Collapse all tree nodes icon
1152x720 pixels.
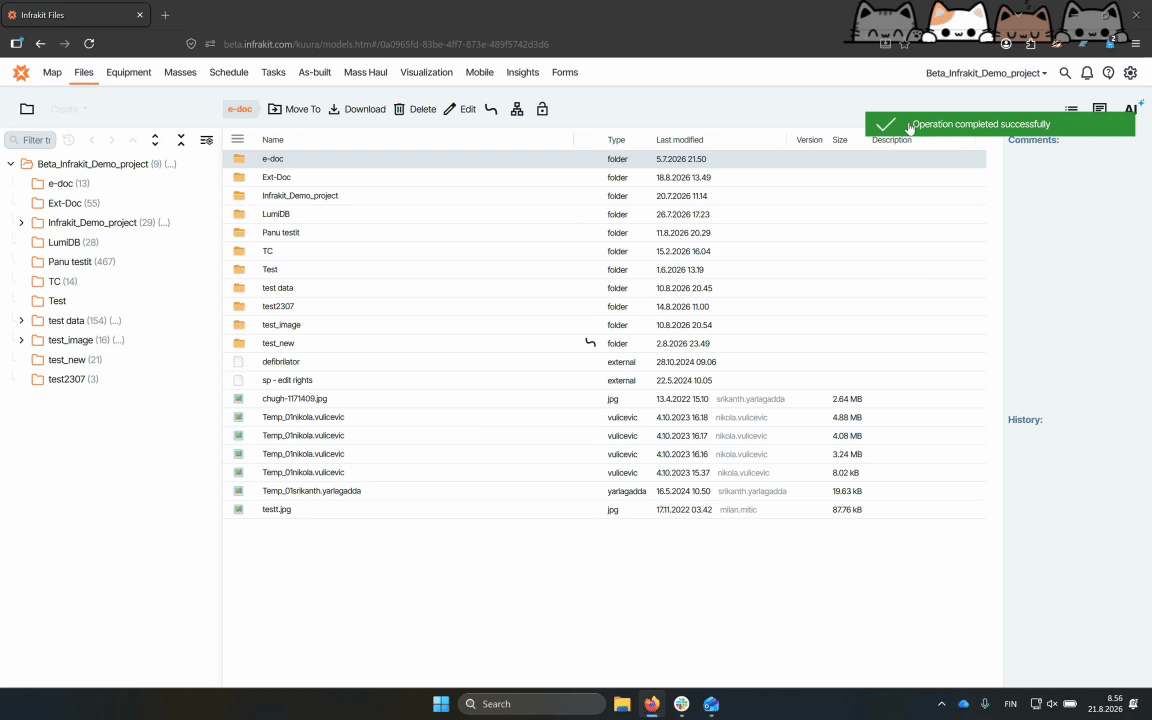[x=181, y=140]
